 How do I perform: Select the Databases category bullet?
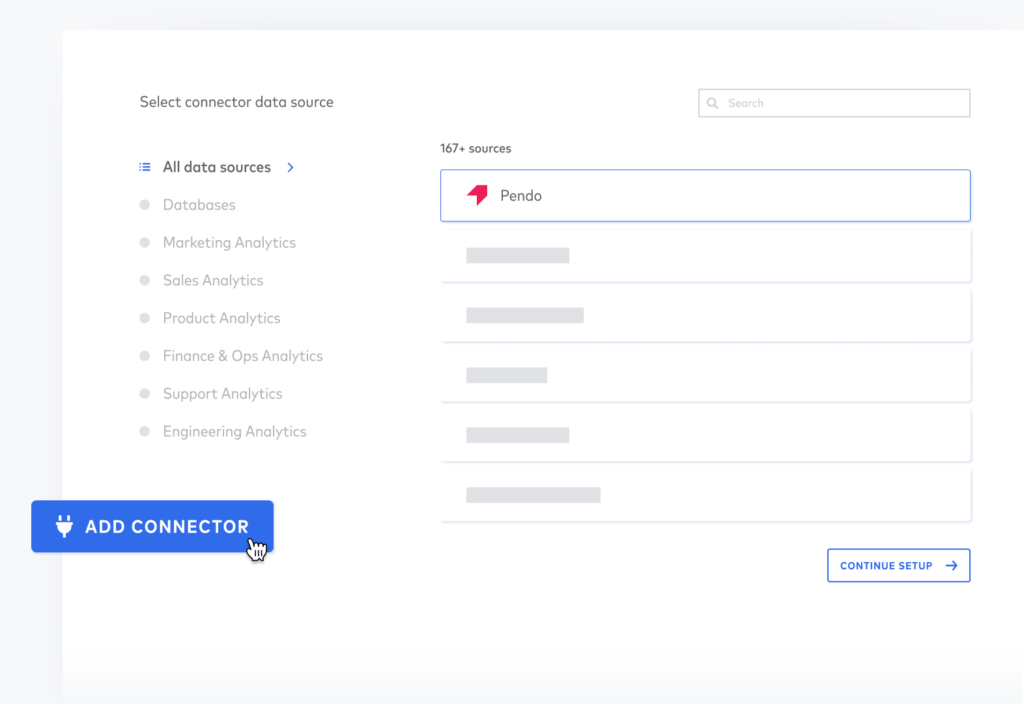[144, 205]
